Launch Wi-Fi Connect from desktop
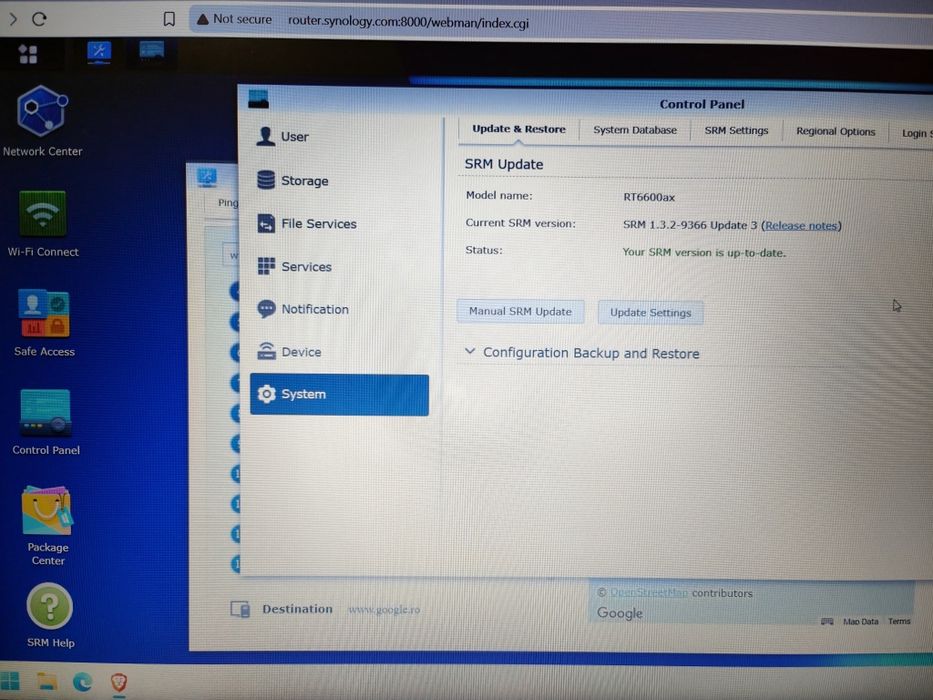This screenshot has height=700, width=933. click(43, 224)
